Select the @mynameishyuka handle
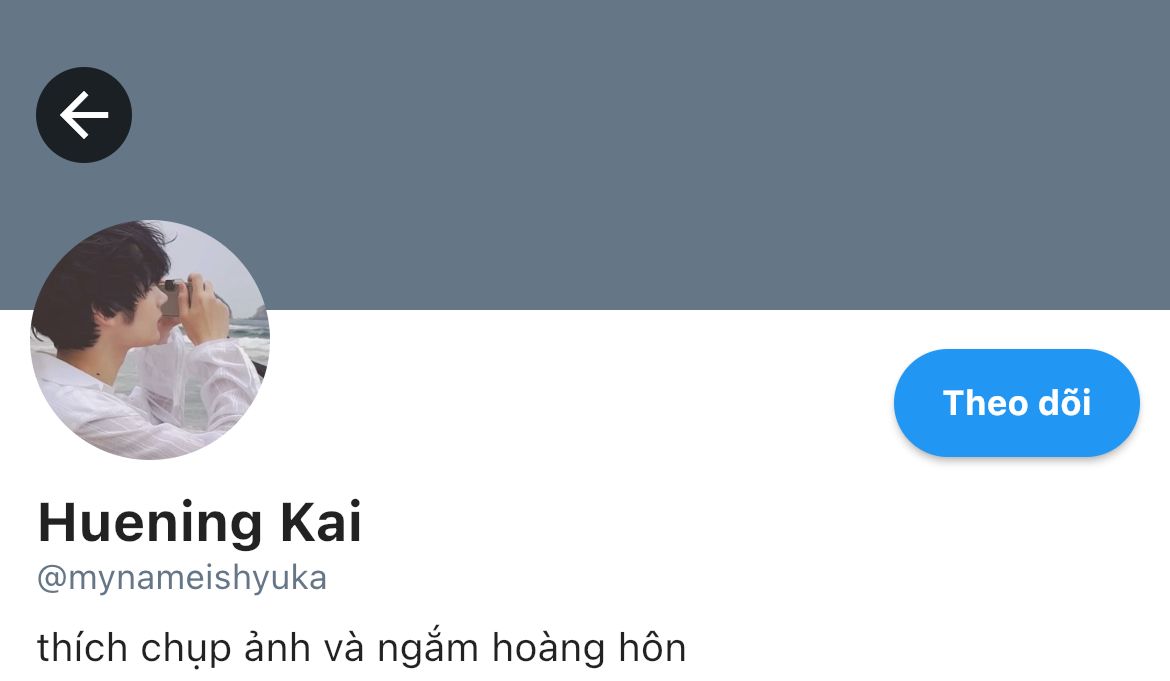1170x681 pixels. [x=182, y=578]
